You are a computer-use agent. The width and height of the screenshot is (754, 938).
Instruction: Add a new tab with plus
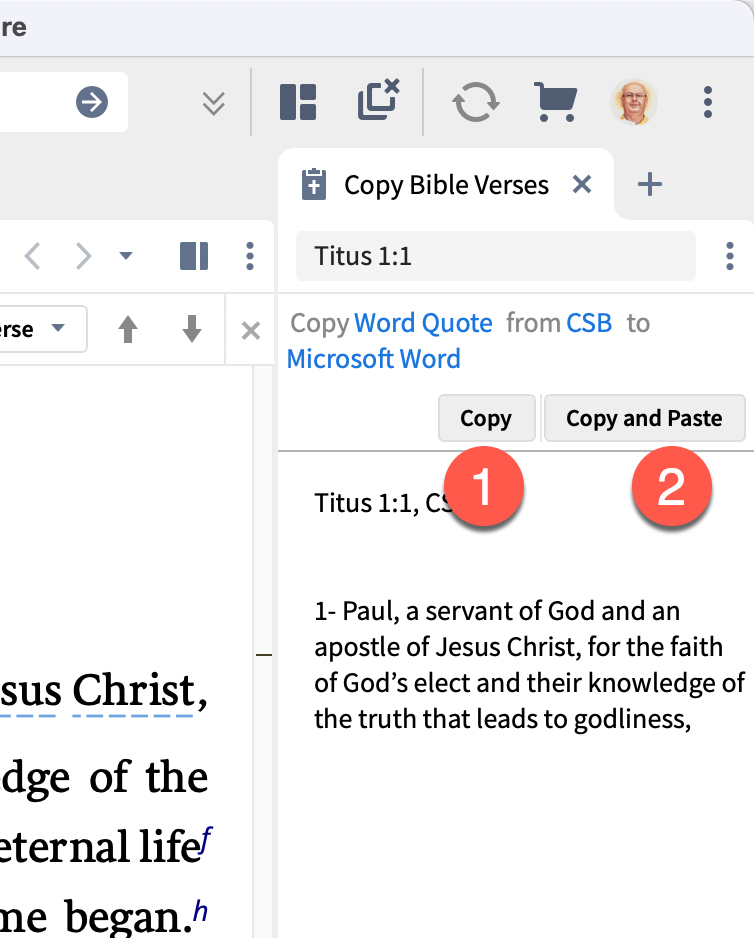pos(650,184)
